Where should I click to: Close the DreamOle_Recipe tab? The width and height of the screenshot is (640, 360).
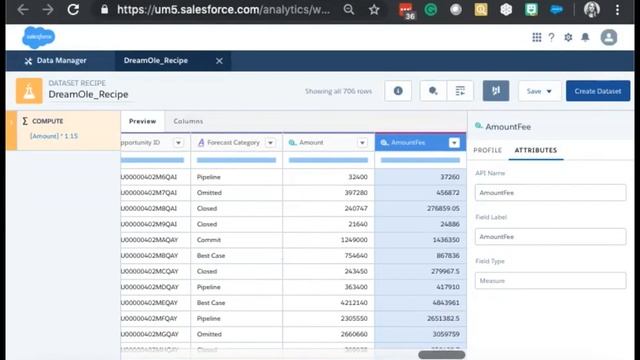pos(219,61)
